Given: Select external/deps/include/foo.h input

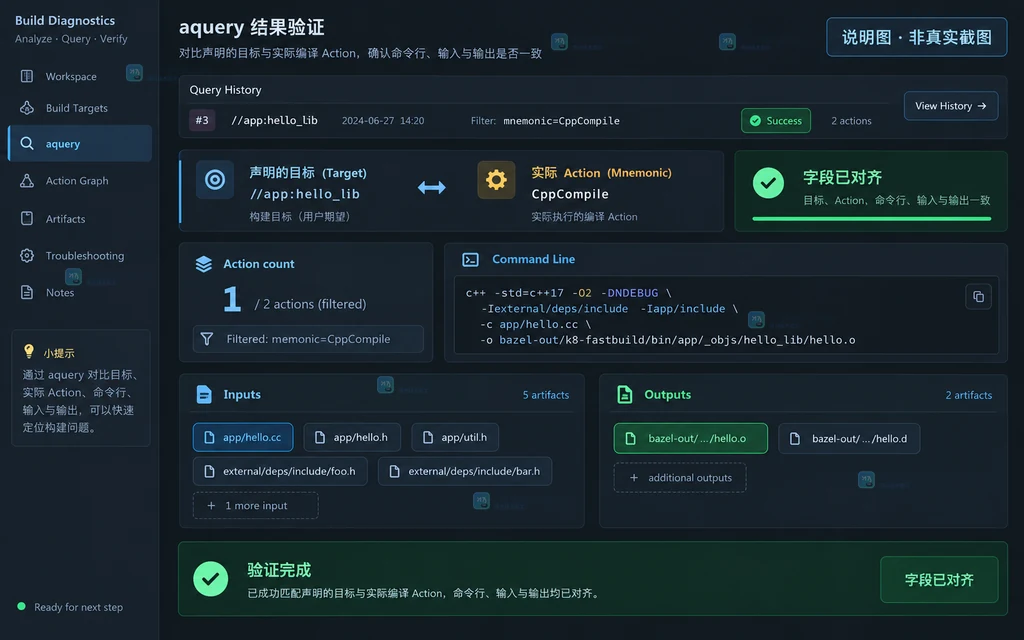Looking at the screenshot, I should tap(280, 471).
